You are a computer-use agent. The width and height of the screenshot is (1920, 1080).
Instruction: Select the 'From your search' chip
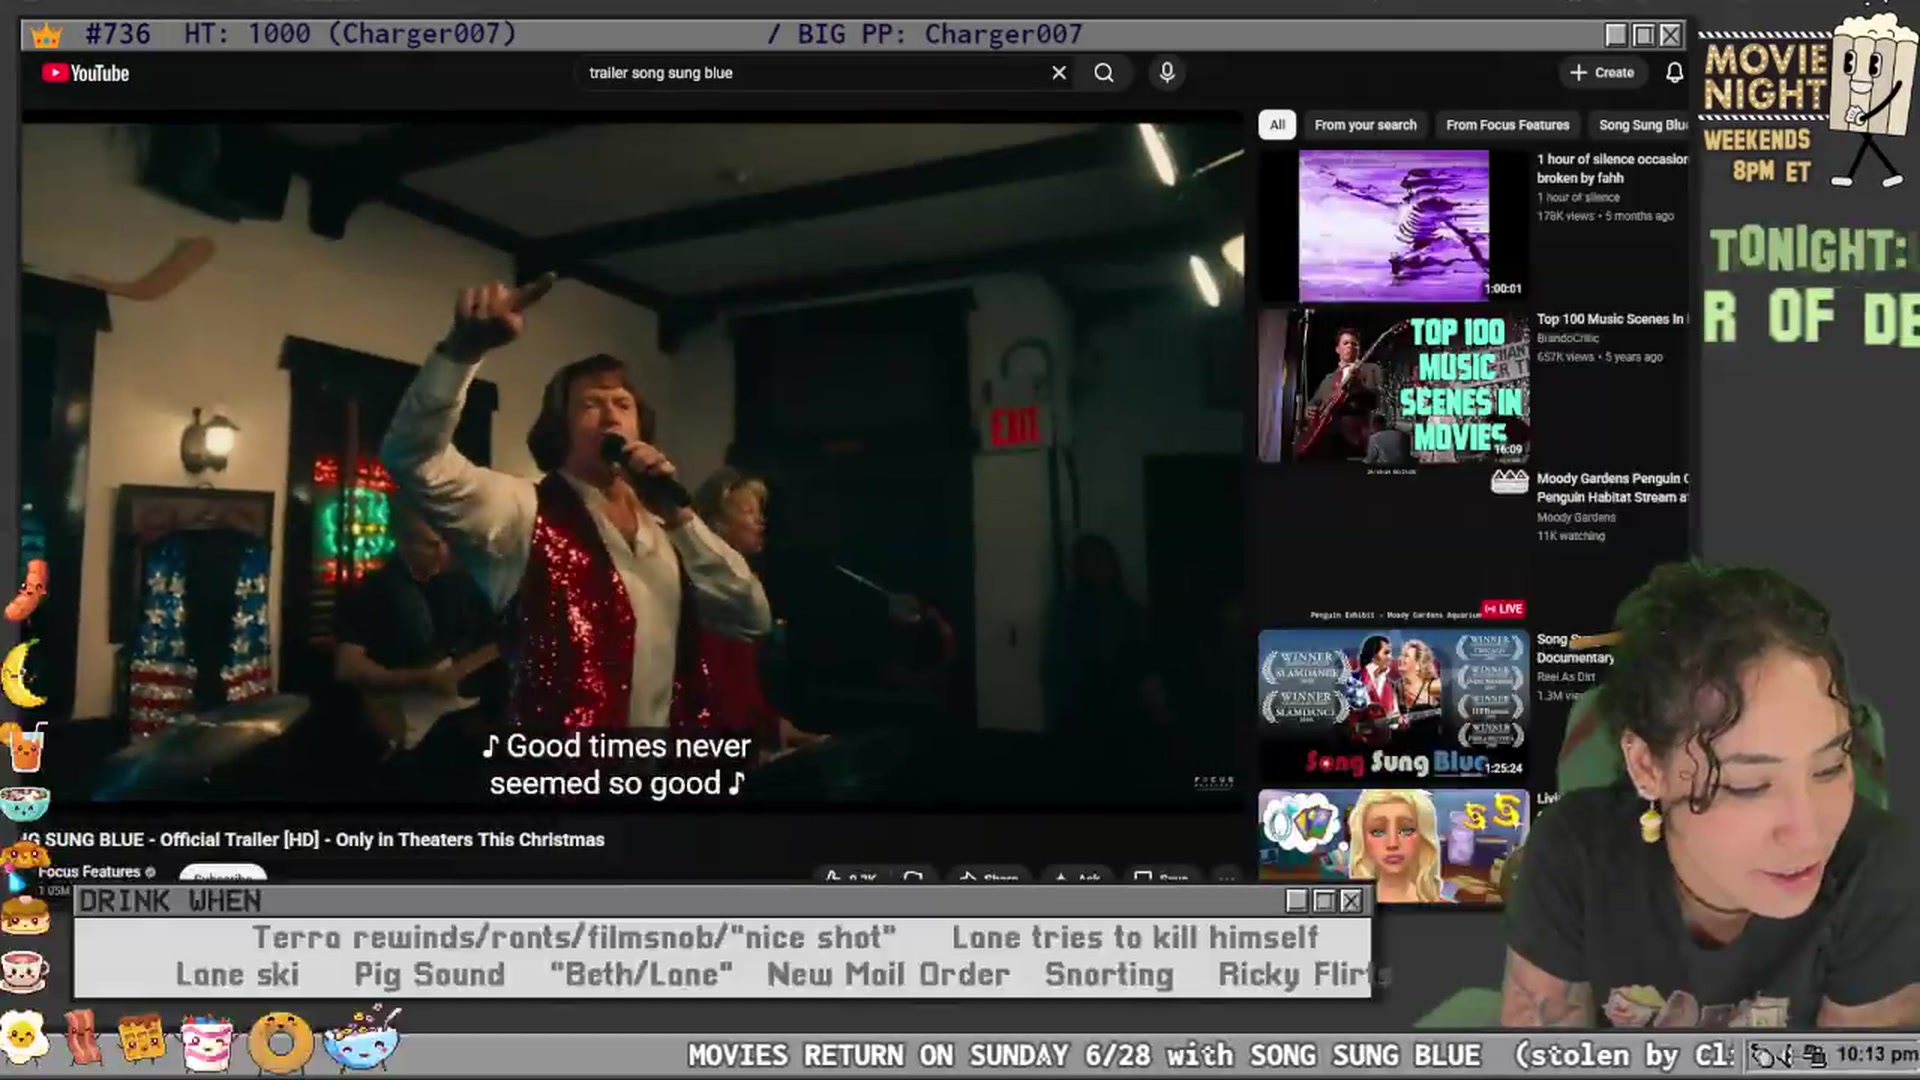coord(1365,125)
